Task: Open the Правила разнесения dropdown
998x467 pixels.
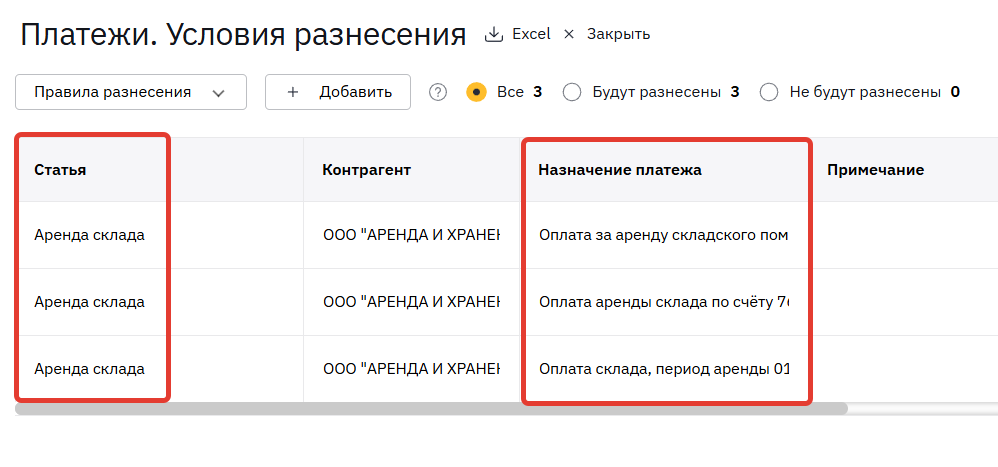Action: coord(130,92)
